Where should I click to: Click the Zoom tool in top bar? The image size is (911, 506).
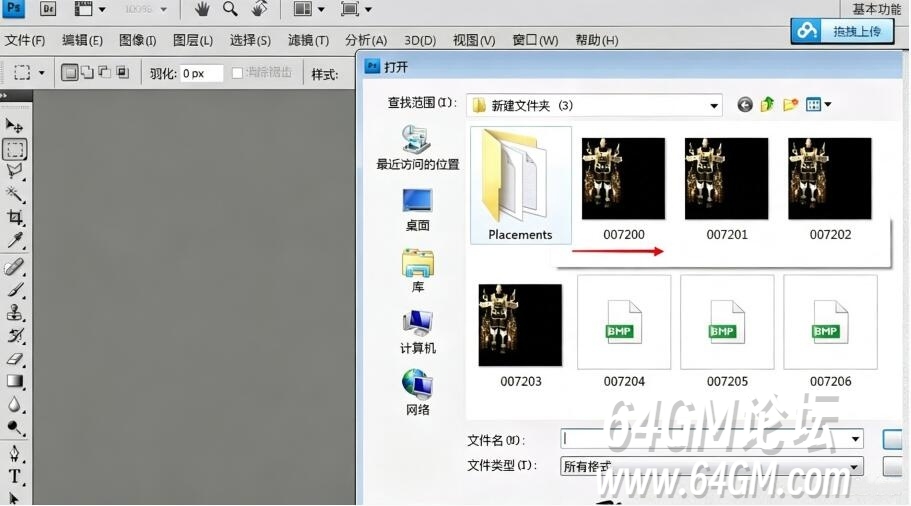230,9
